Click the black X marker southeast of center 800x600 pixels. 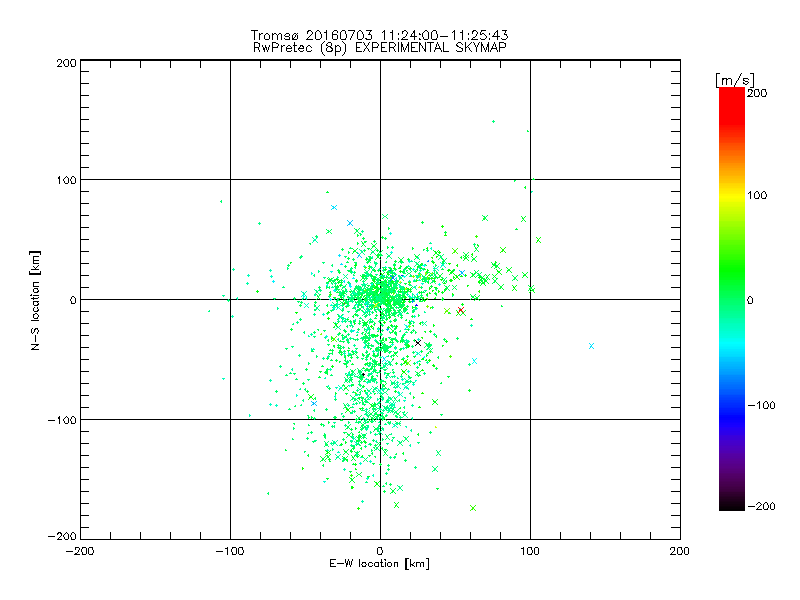click(418, 343)
